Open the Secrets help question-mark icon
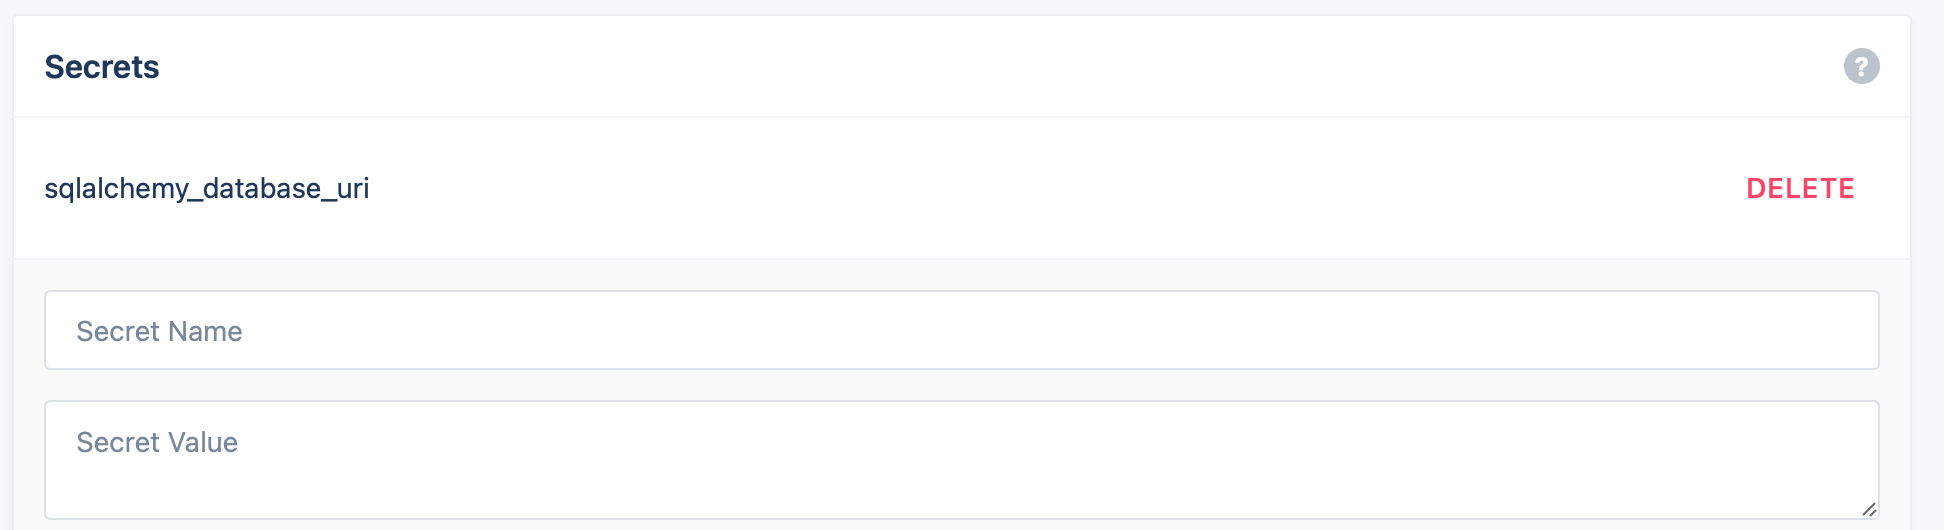Viewport: 1944px width, 530px height. point(1861,66)
